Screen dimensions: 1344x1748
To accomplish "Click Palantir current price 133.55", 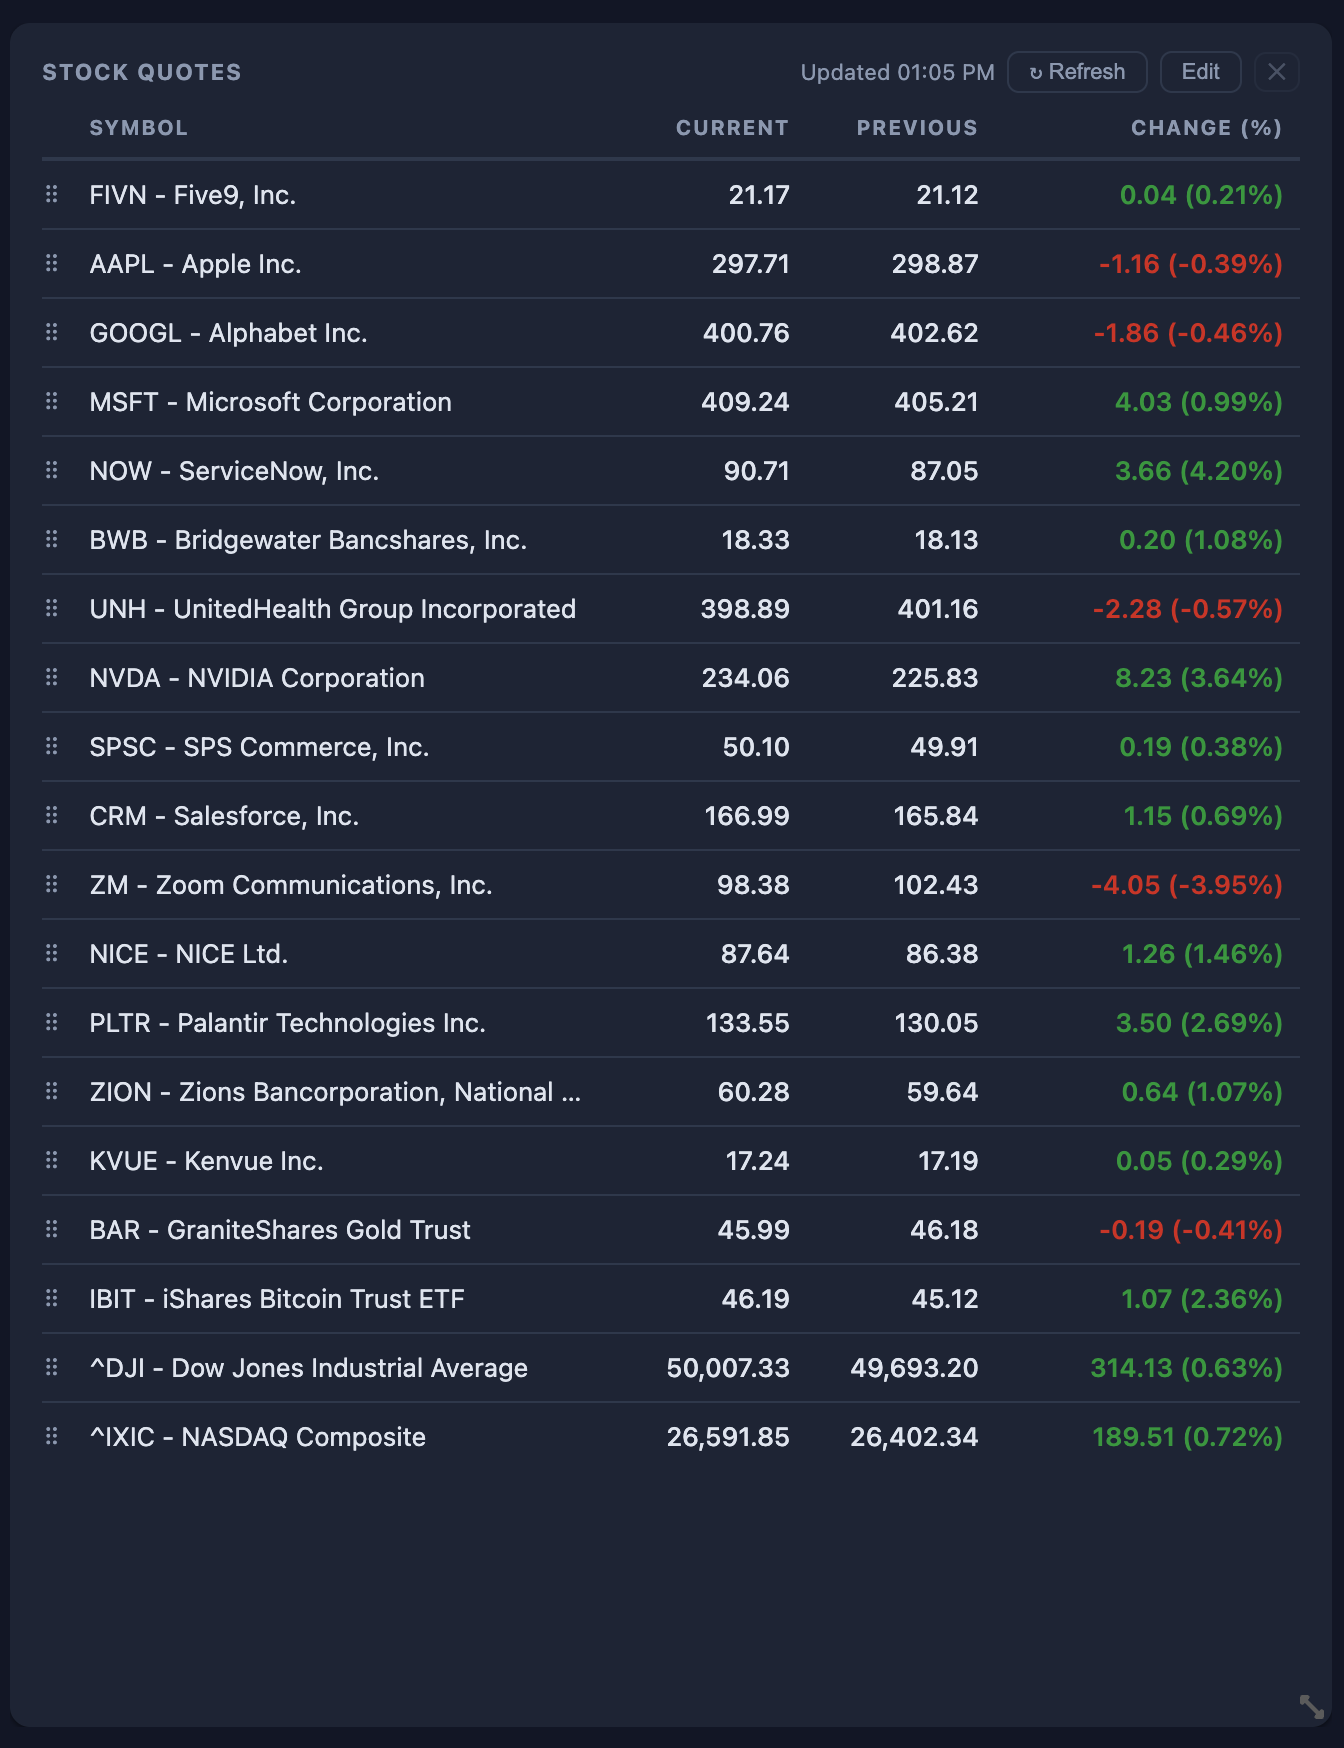I will pos(748,1023).
